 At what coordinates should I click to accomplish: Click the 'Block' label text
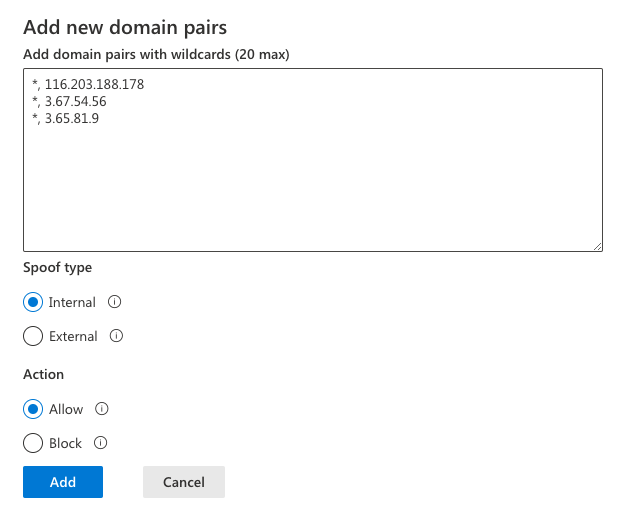pos(65,444)
